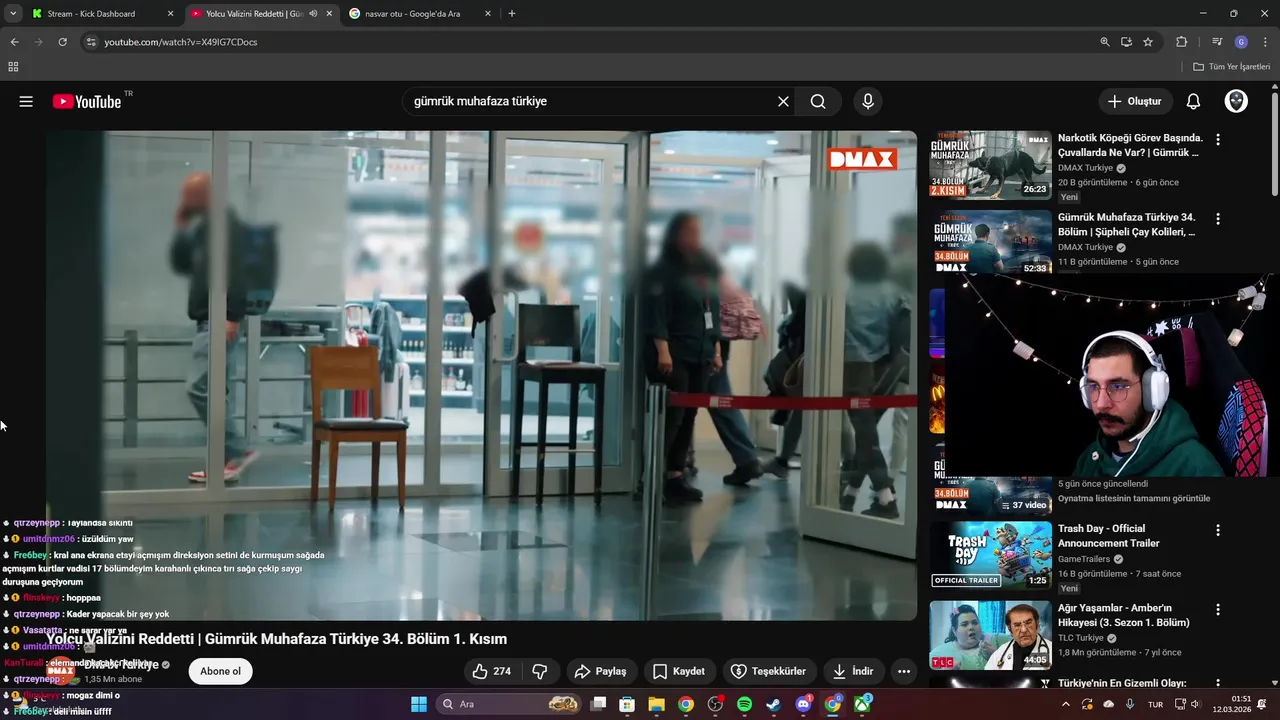Open Chrome three-dot menu
The image size is (1280, 720).
point(1264,42)
